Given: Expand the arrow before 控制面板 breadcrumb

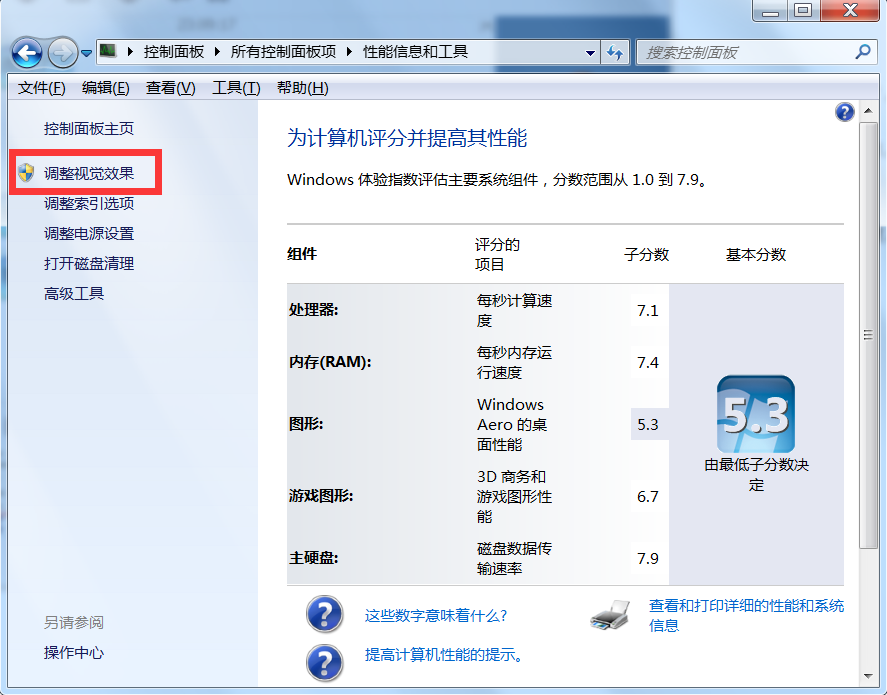Looking at the screenshot, I should coord(130,52).
